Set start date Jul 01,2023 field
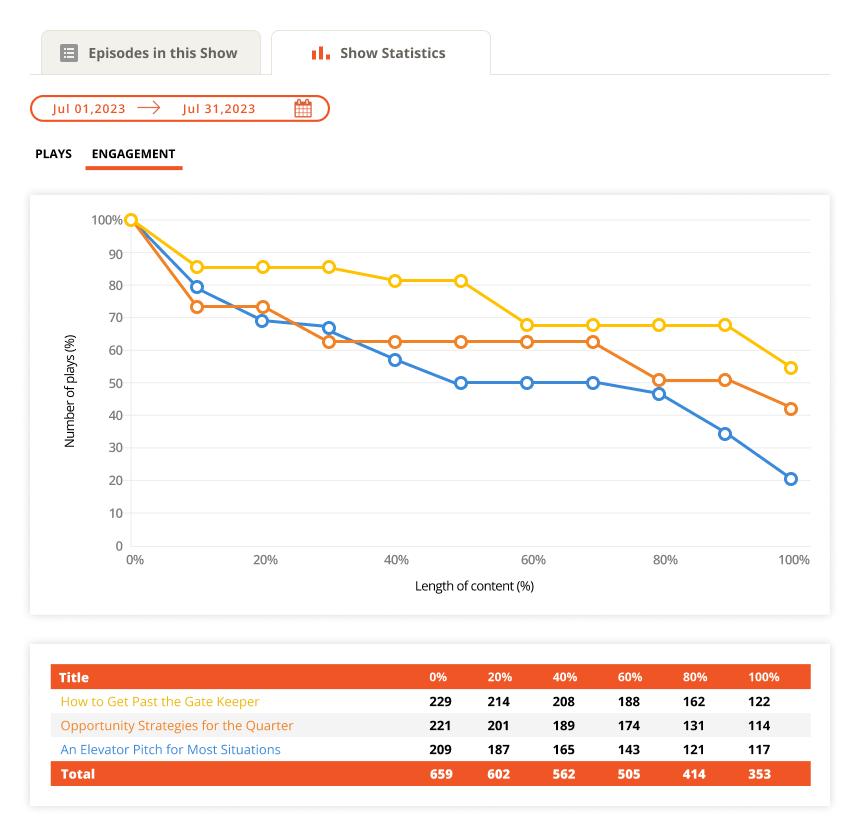This screenshot has height=836, width=860. [87, 109]
